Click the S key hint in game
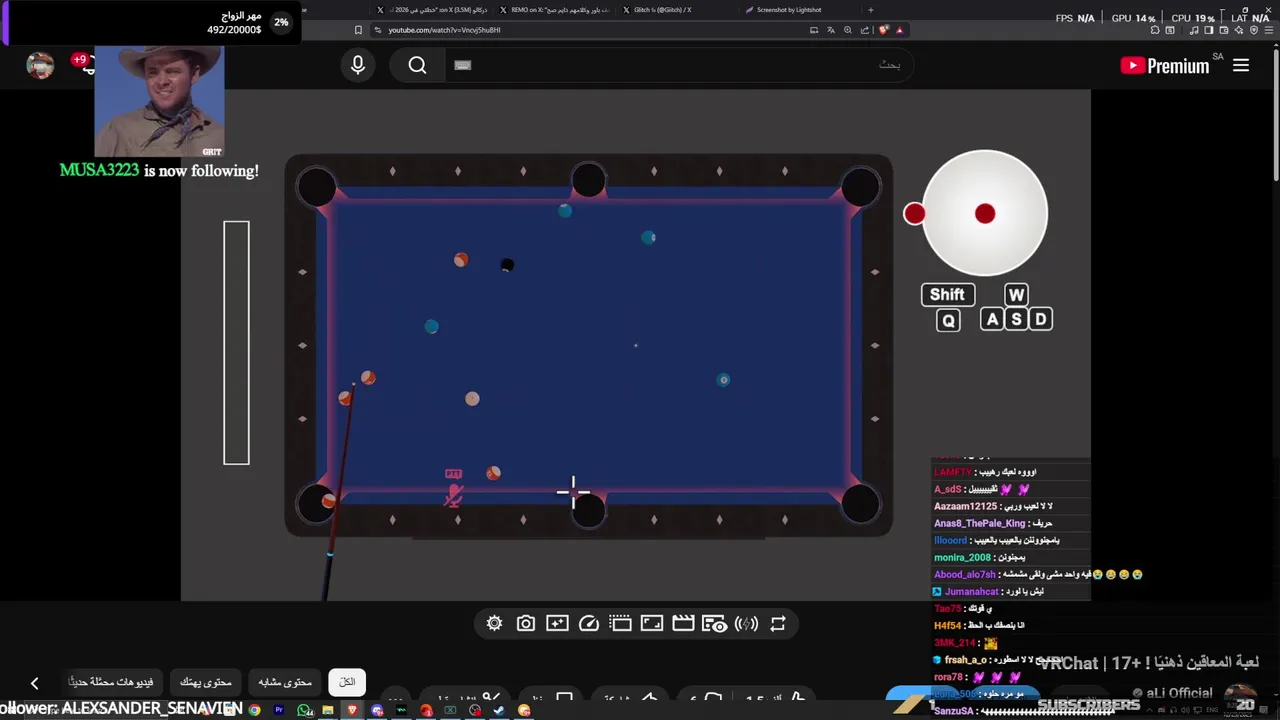Viewport: 1280px width, 720px height. click(1016, 319)
